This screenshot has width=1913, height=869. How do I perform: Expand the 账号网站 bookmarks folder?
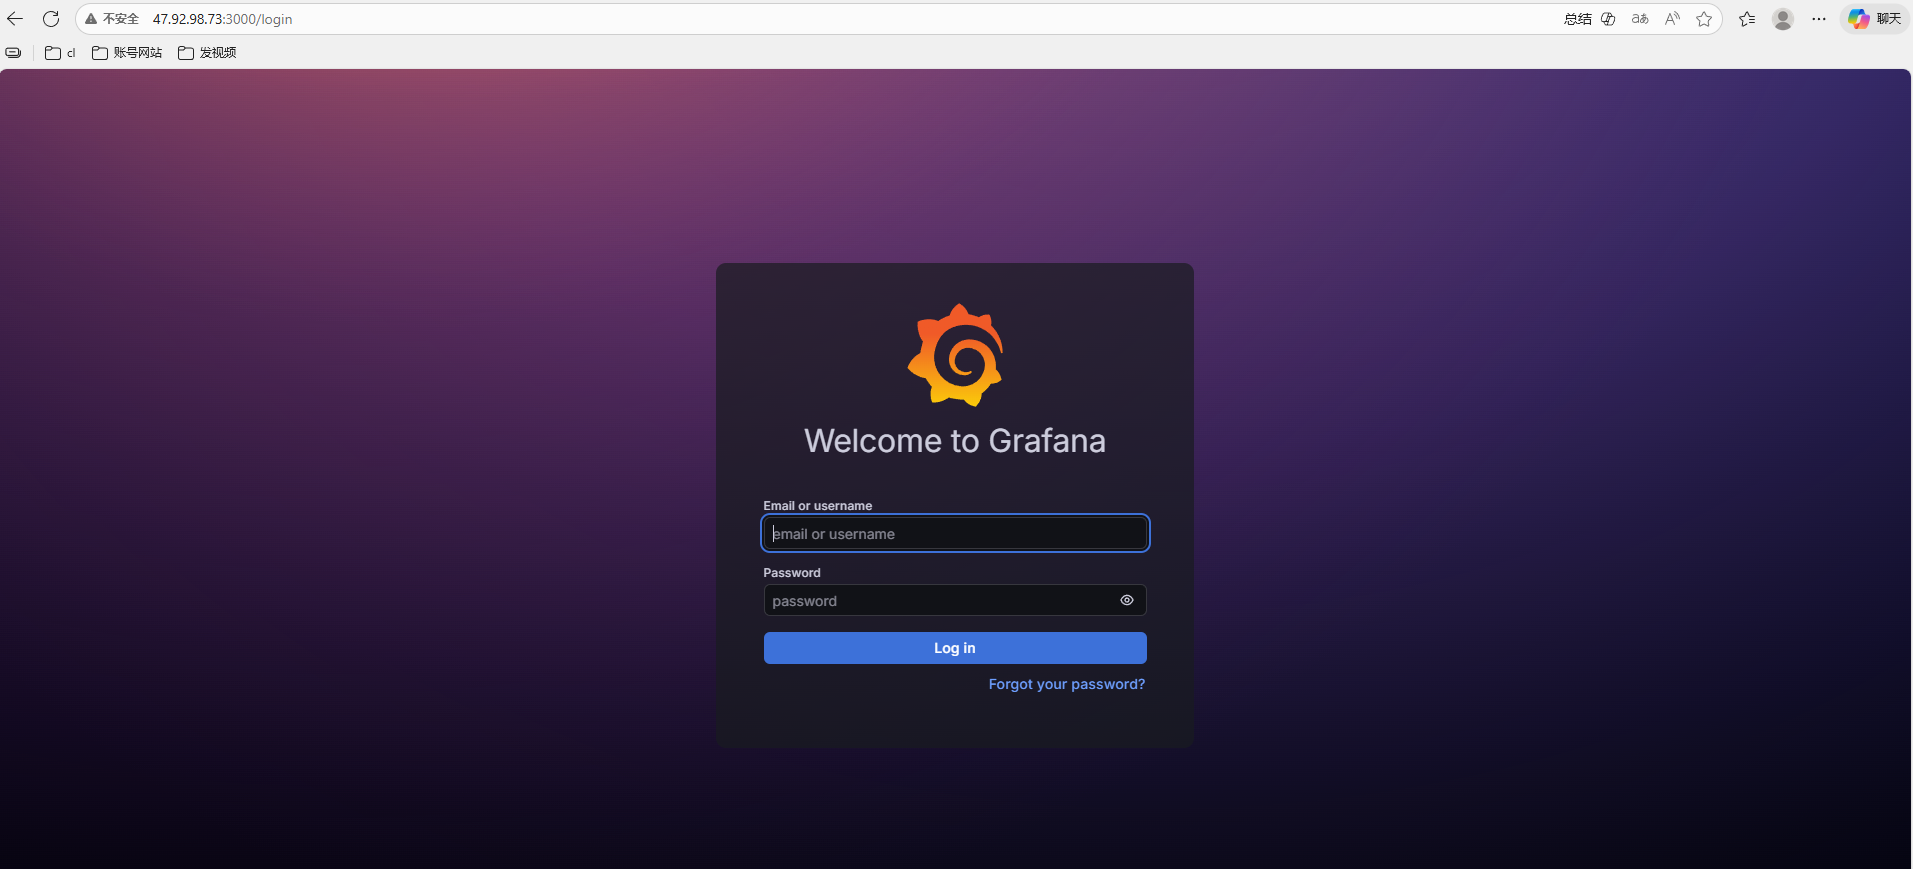tap(127, 53)
